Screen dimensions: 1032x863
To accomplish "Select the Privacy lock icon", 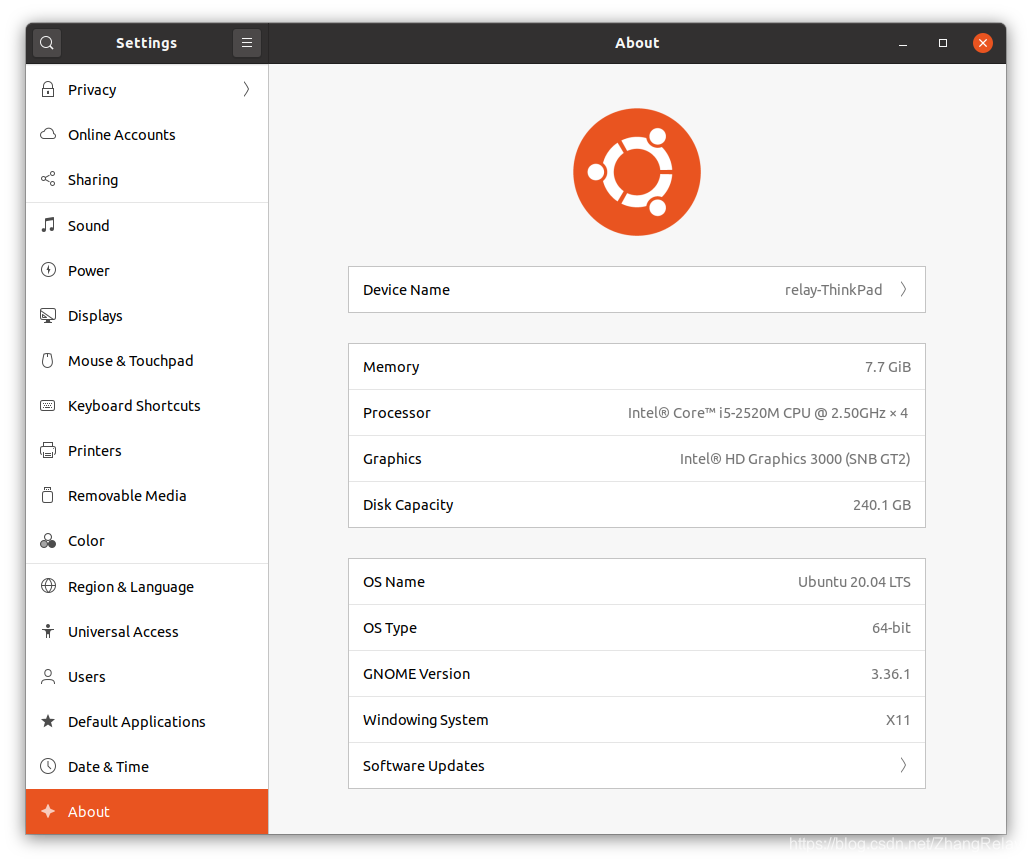I will [47, 89].
